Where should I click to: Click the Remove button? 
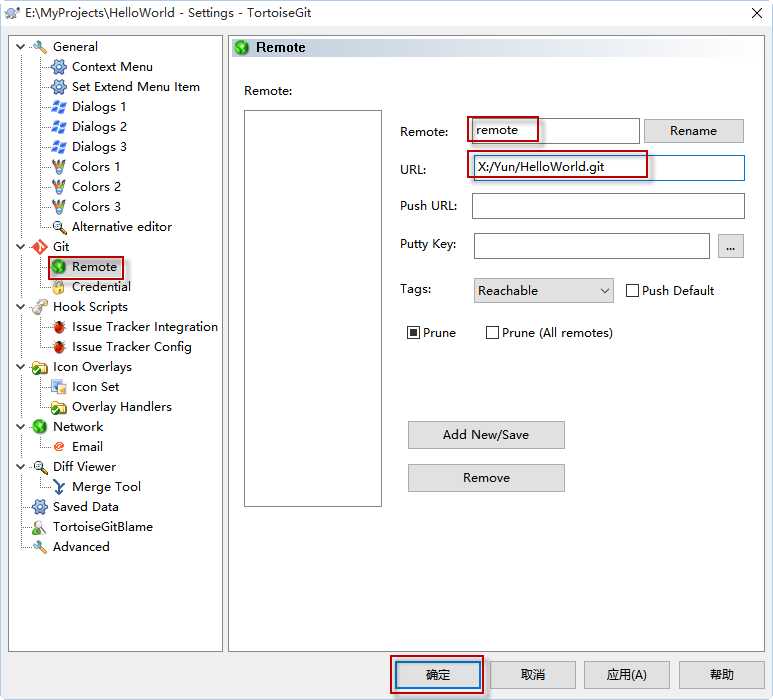pyautogui.click(x=486, y=478)
